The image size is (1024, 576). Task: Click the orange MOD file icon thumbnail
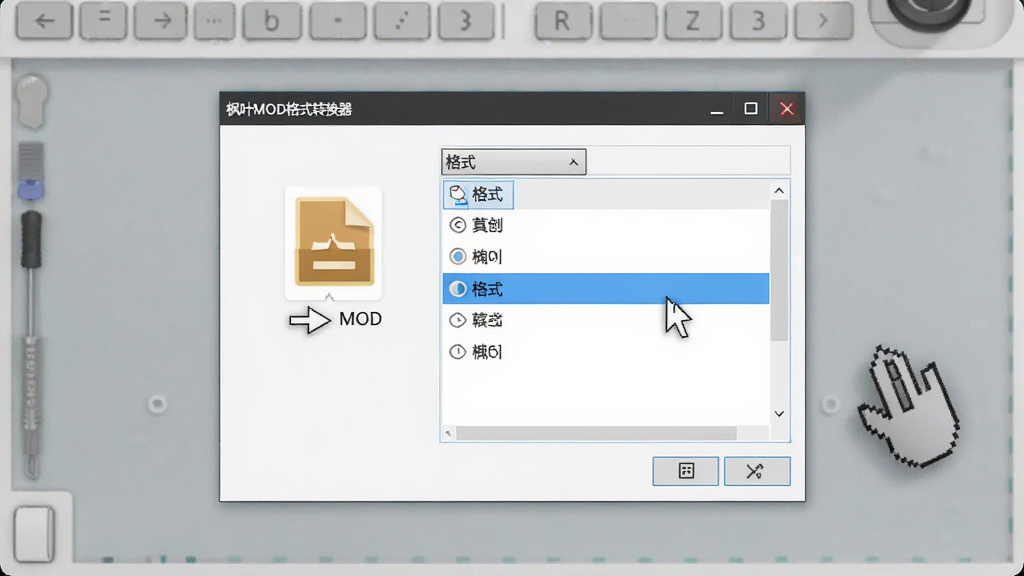click(x=334, y=243)
